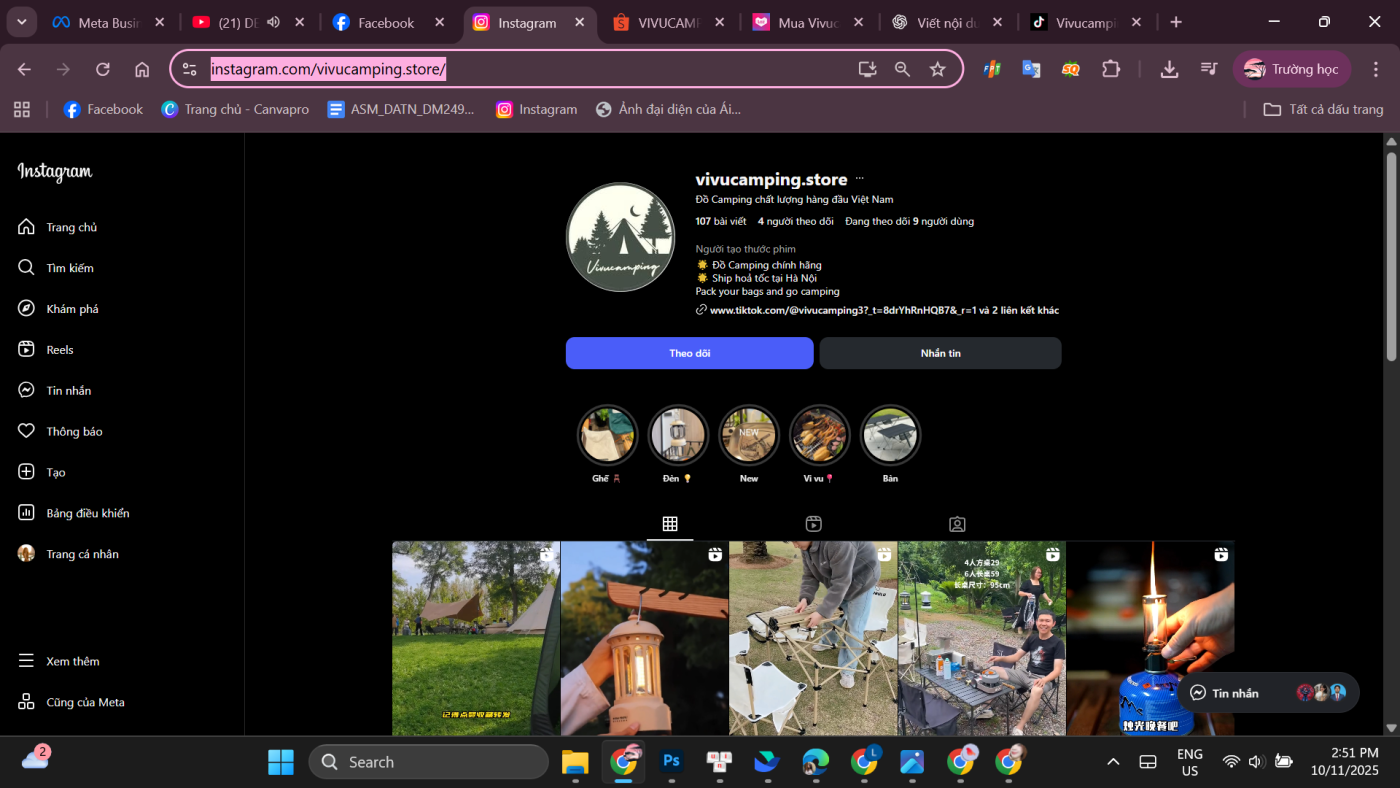The width and height of the screenshot is (1400, 788).
Task: Open Cũng của Meta menu
Action: (71, 702)
